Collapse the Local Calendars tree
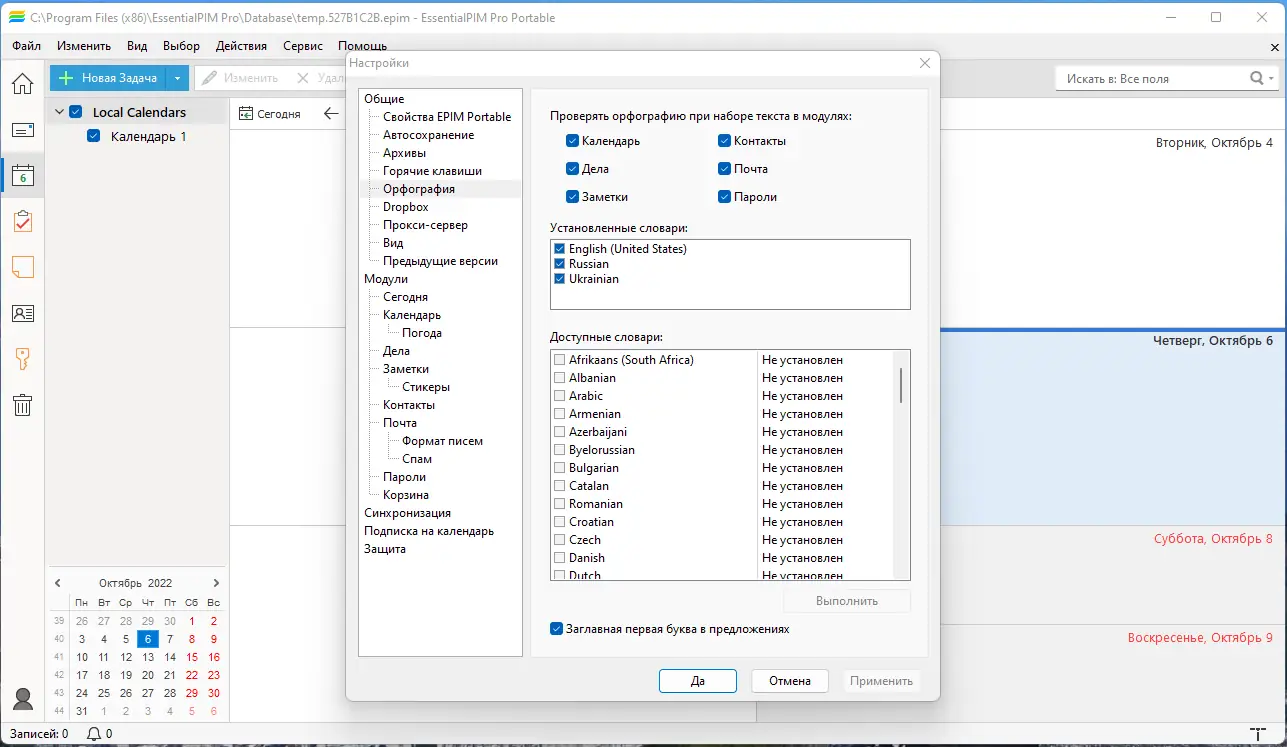Viewport: 1287px width, 747px height. tap(59, 112)
